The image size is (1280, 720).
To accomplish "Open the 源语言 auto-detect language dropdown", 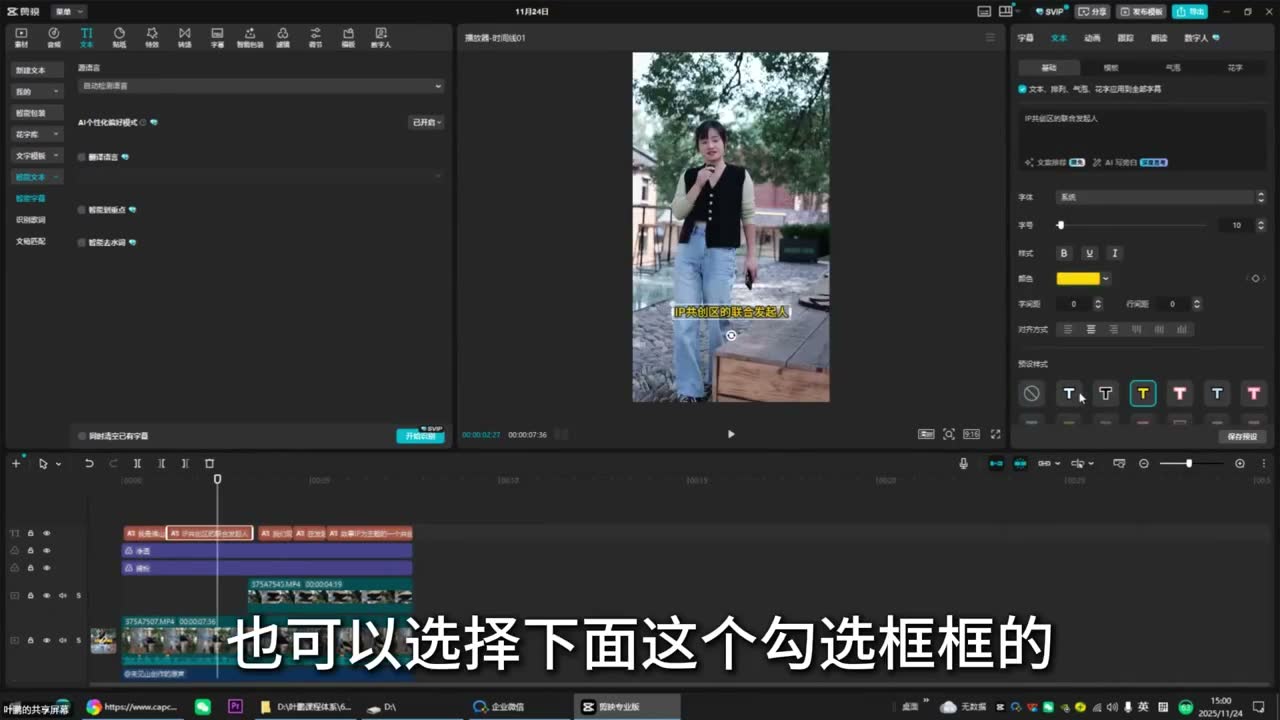I will coord(260,86).
